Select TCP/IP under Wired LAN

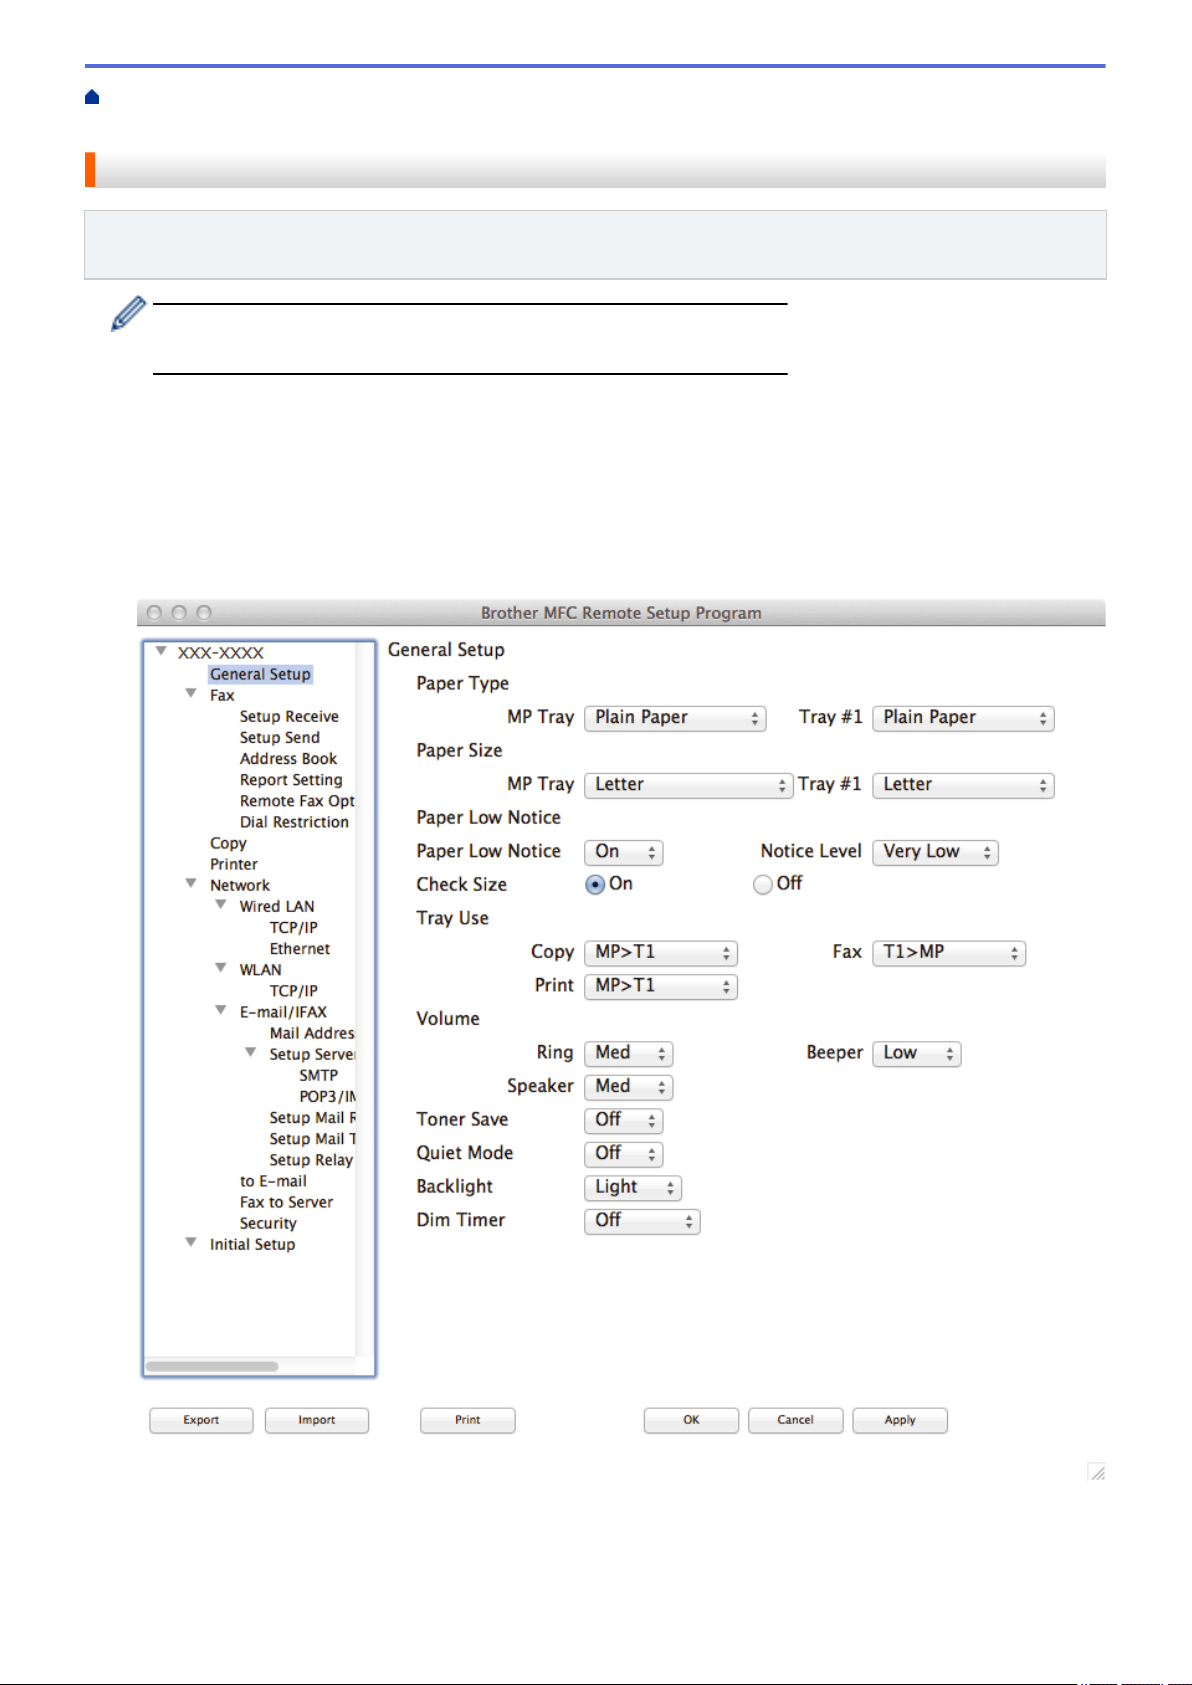293,927
